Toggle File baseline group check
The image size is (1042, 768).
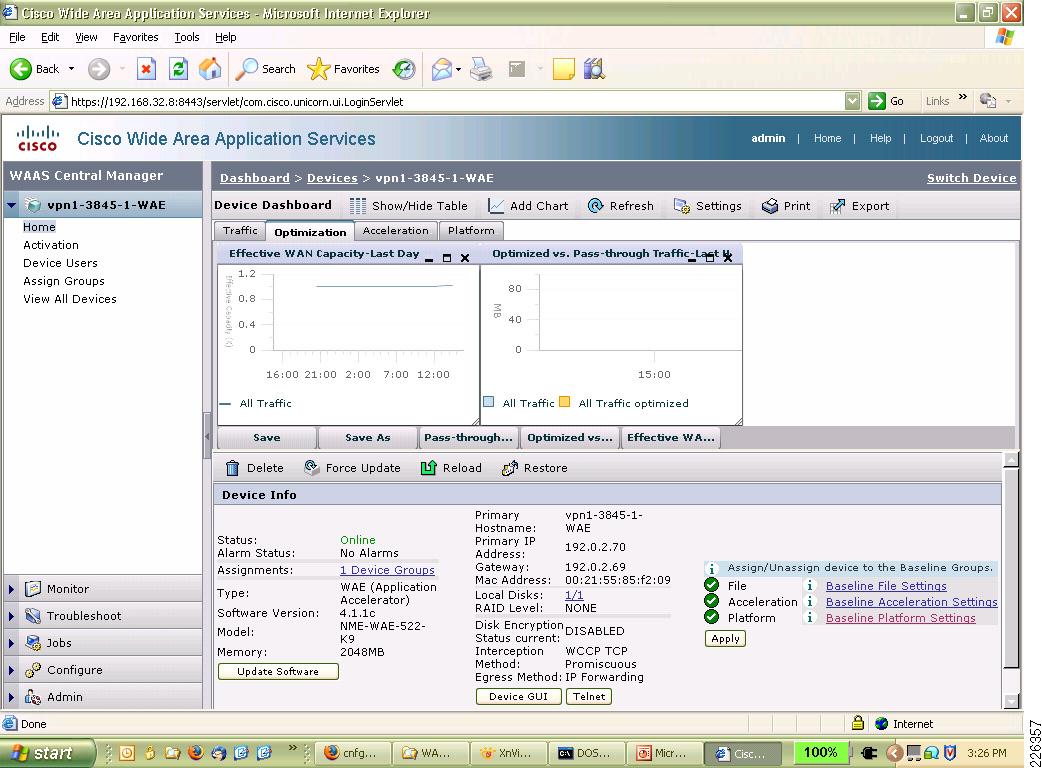(712, 585)
